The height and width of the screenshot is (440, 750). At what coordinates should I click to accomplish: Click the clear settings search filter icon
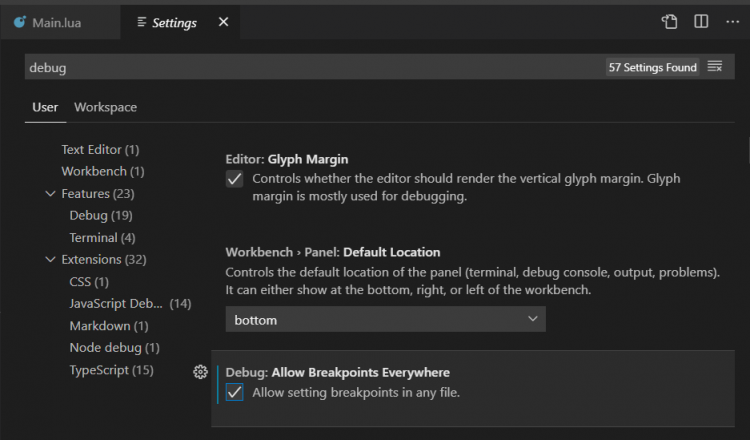pyautogui.click(x=714, y=67)
